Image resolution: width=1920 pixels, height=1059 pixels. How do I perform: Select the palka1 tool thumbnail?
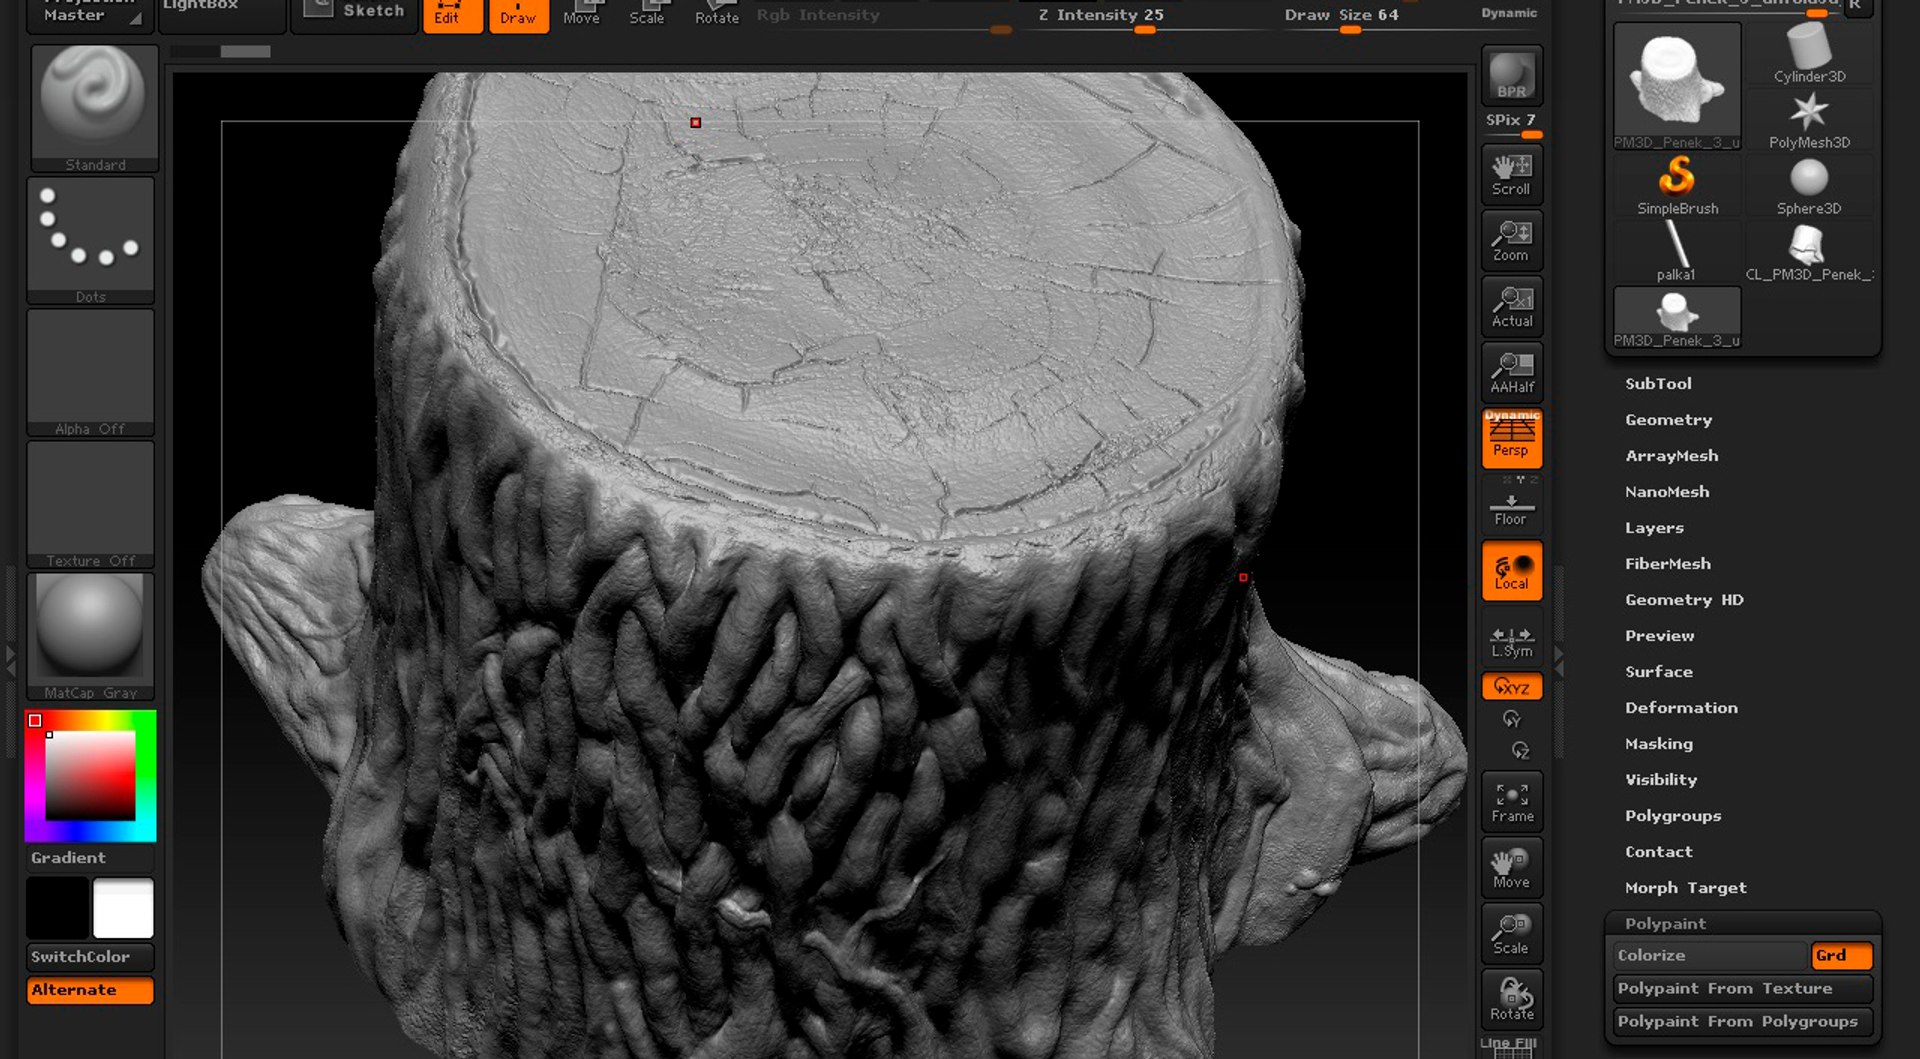[x=1677, y=252]
